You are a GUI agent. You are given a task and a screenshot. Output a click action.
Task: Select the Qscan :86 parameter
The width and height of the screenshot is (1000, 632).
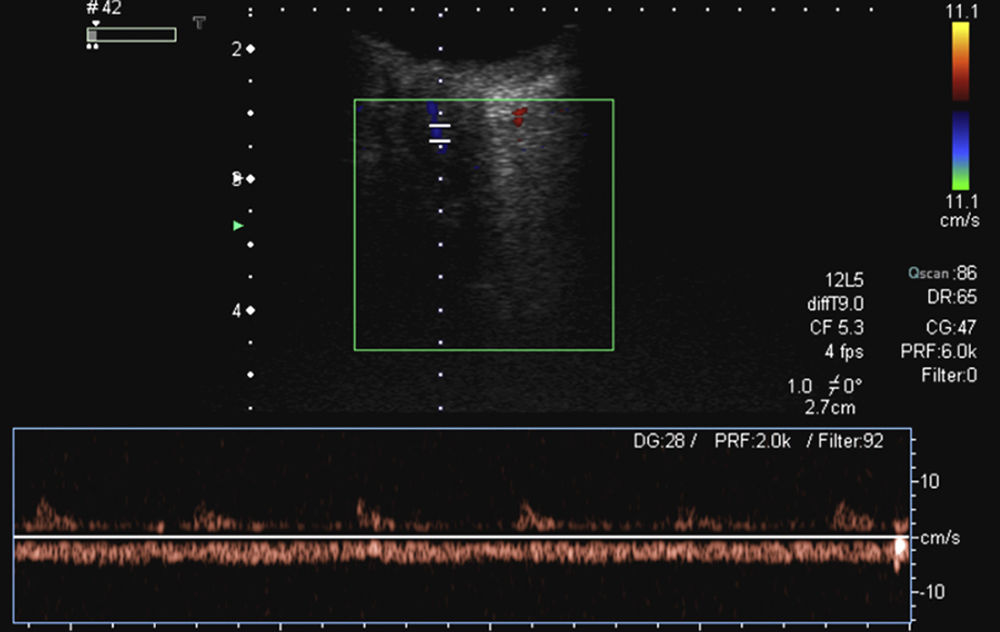tap(941, 271)
